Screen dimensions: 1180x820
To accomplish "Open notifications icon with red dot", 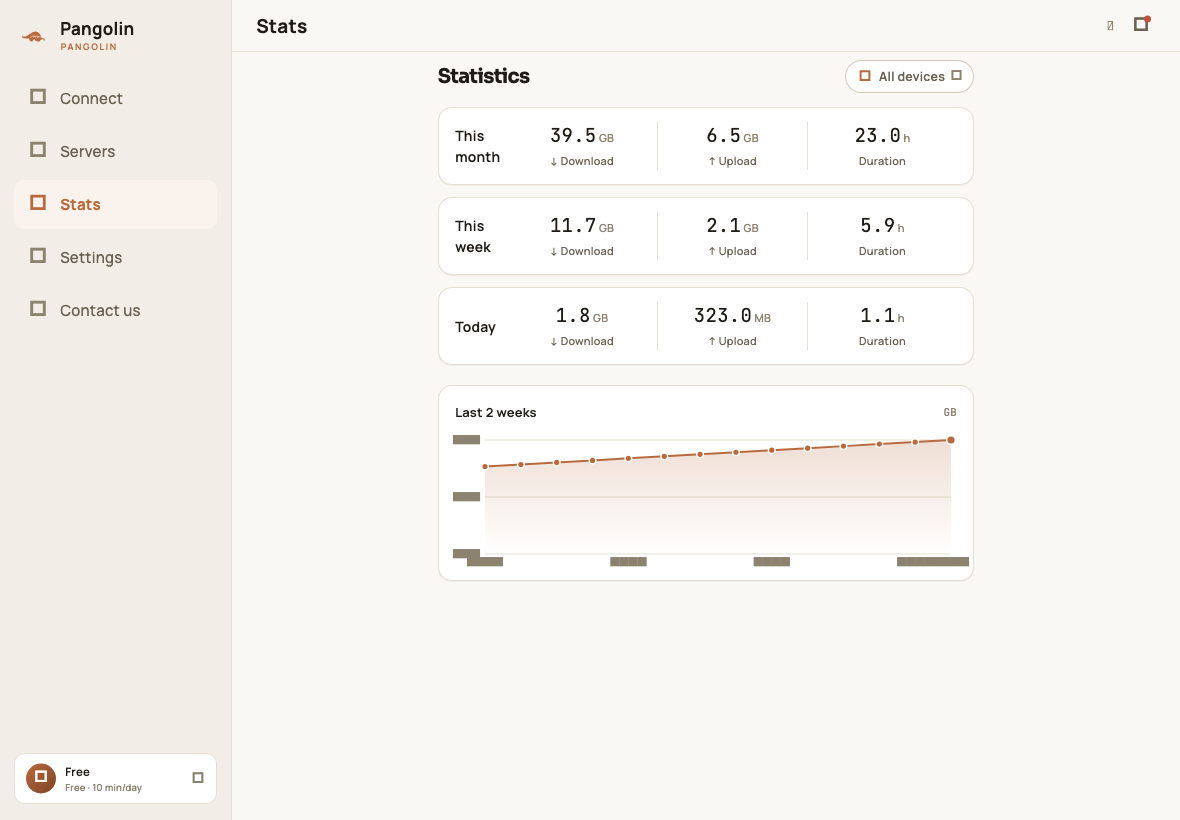I will click(x=1142, y=24).
